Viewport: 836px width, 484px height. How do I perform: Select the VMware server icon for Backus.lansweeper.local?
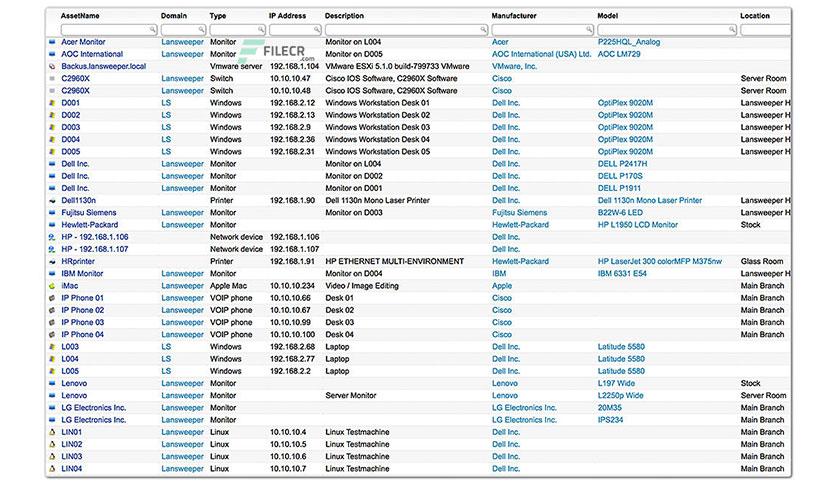pyautogui.click(x=52, y=66)
